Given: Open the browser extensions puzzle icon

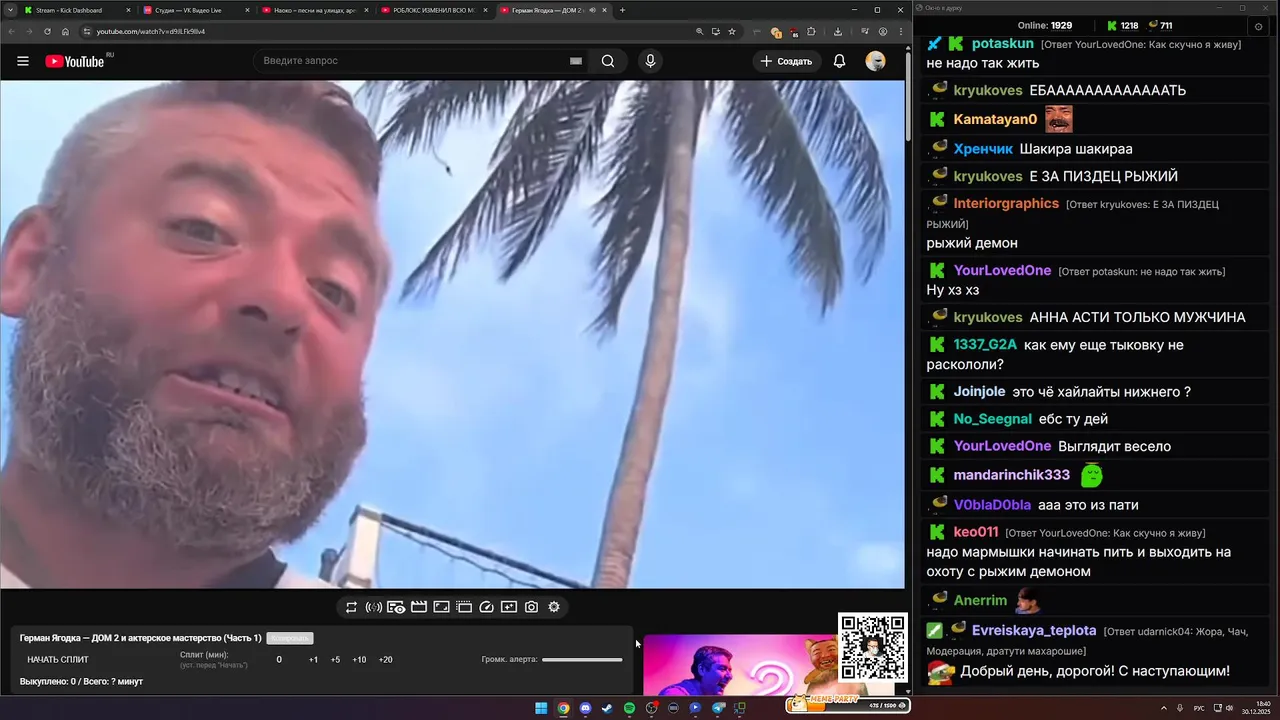Looking at the screenshot, I should [811, 31].
